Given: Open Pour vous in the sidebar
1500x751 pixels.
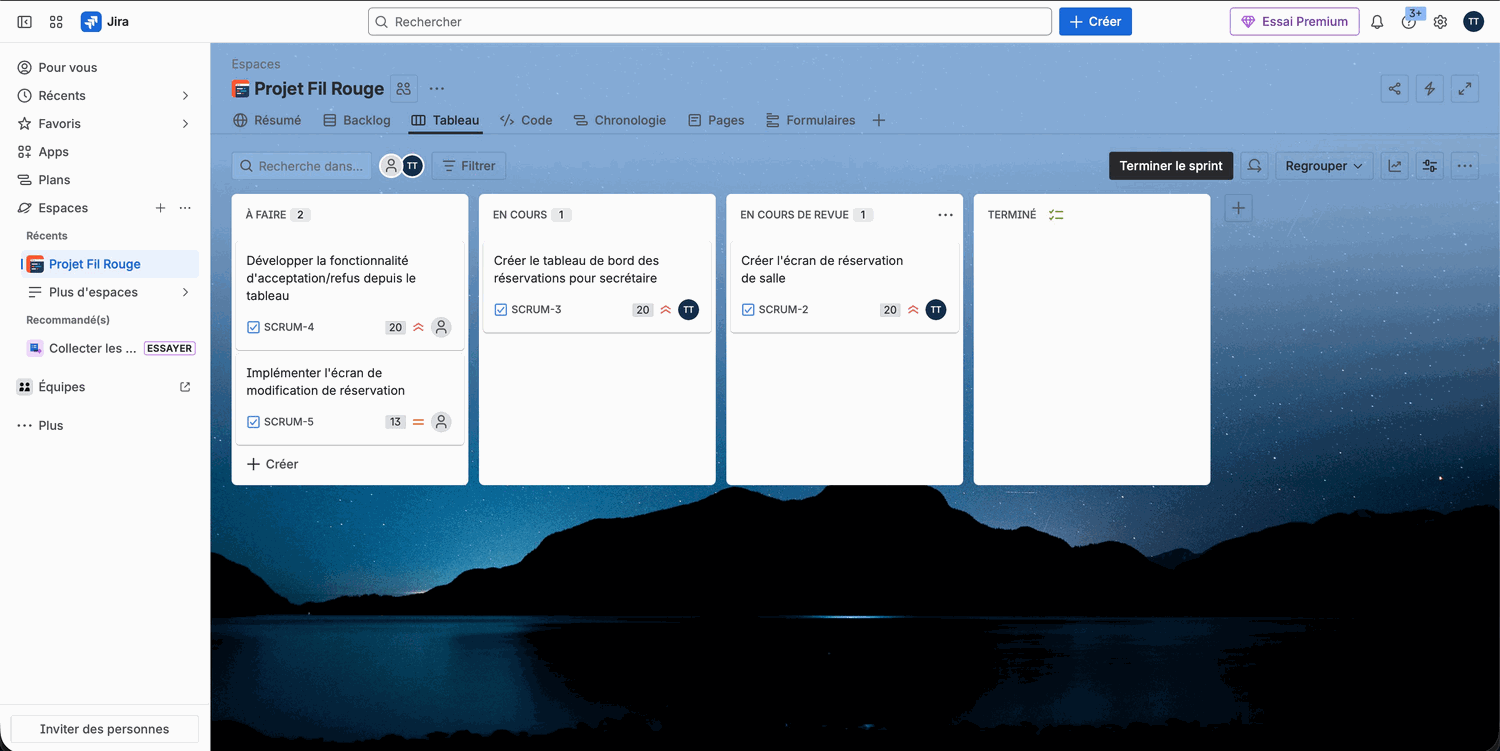Looking at the screenshot, I should tap(105, 68).
